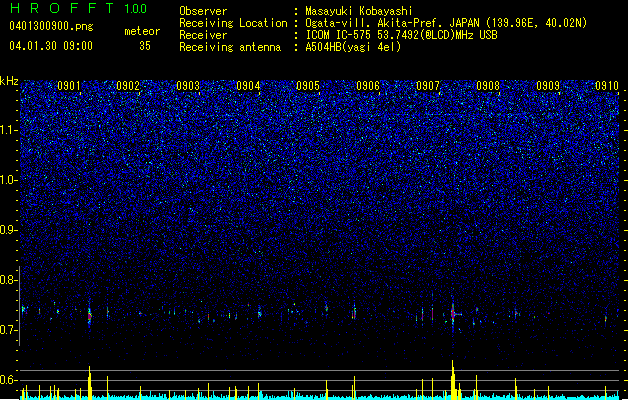Click the meteor label

142,31
